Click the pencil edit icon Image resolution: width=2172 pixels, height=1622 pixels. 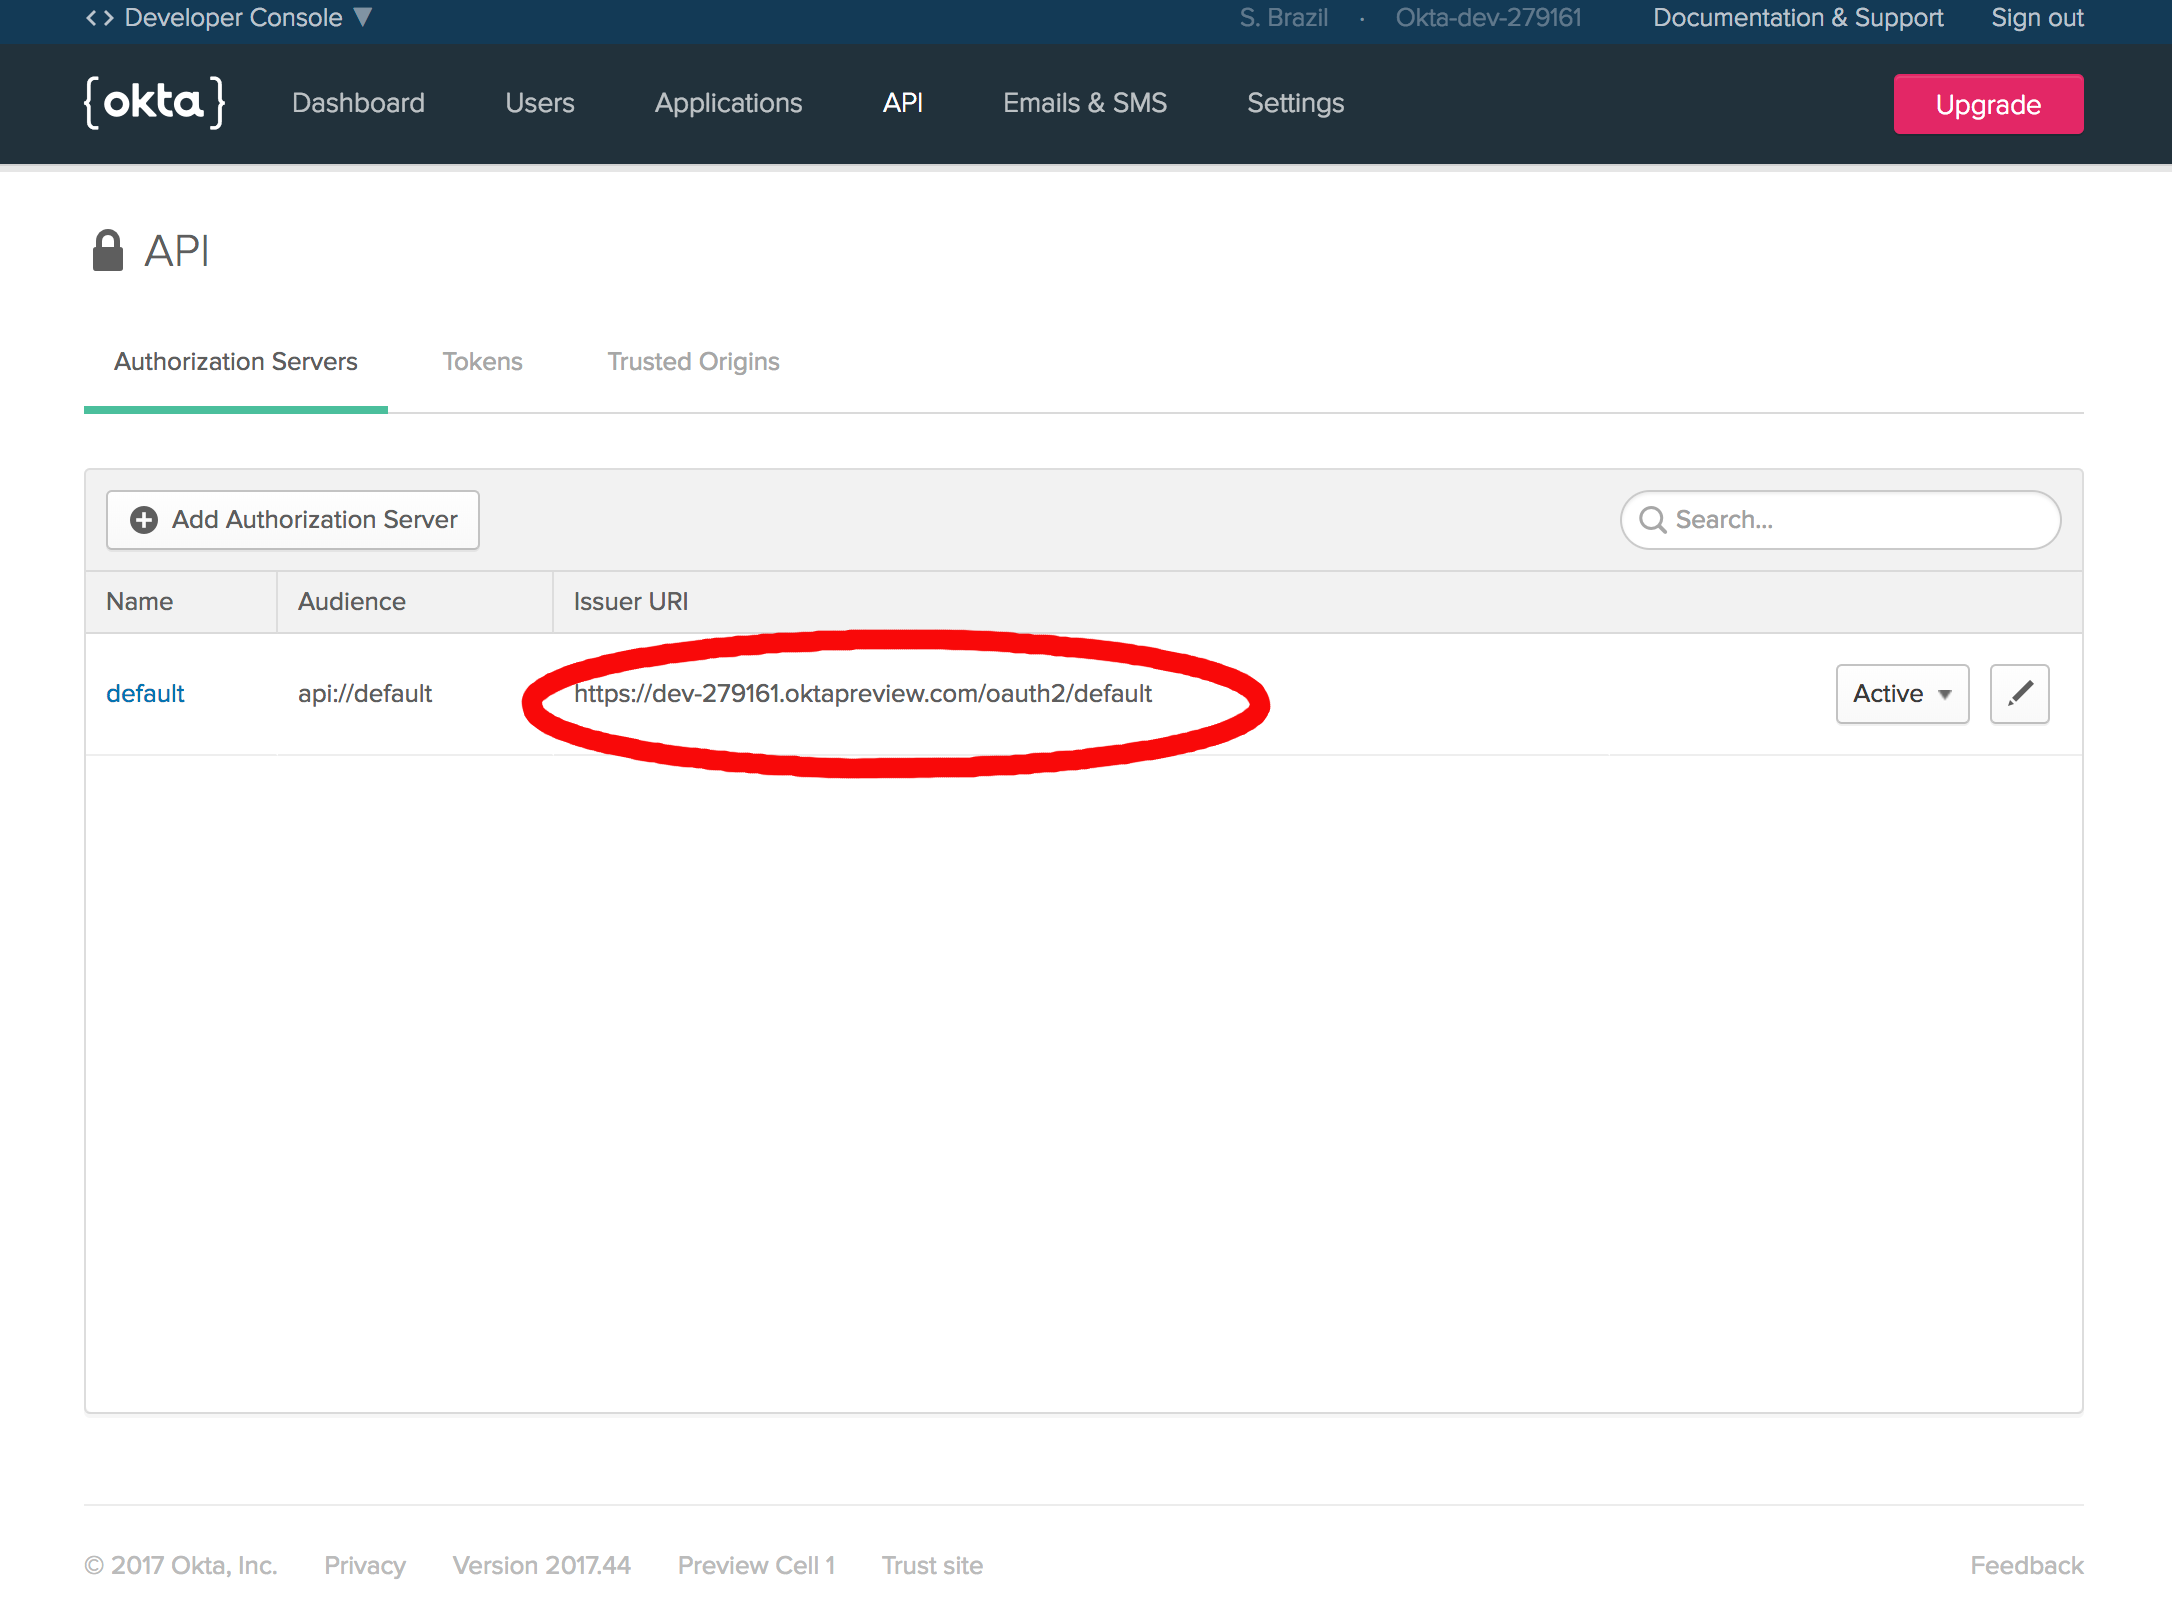coord(2019,693)
